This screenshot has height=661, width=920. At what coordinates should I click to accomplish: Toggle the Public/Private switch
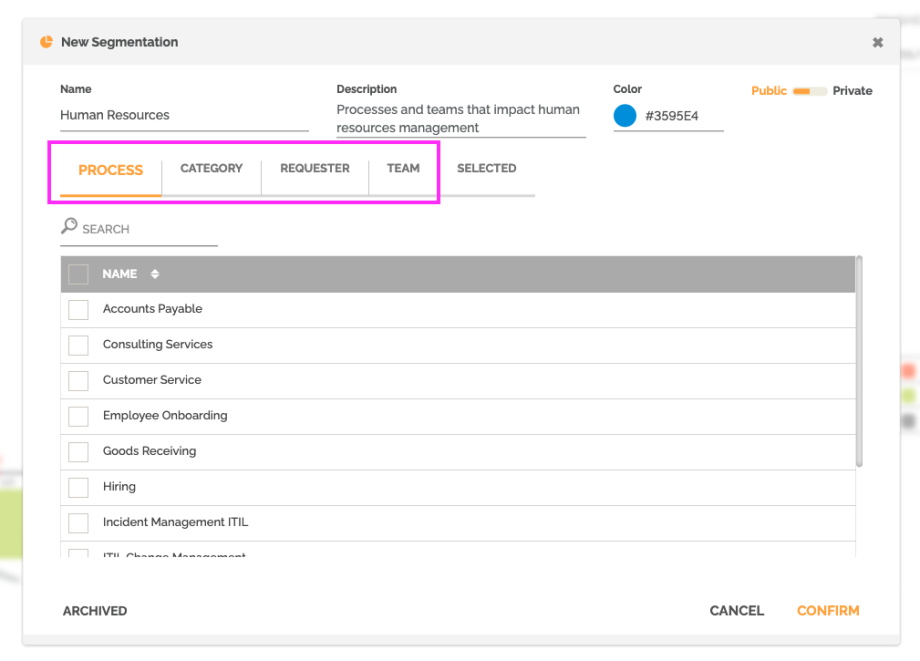(809, 91)
